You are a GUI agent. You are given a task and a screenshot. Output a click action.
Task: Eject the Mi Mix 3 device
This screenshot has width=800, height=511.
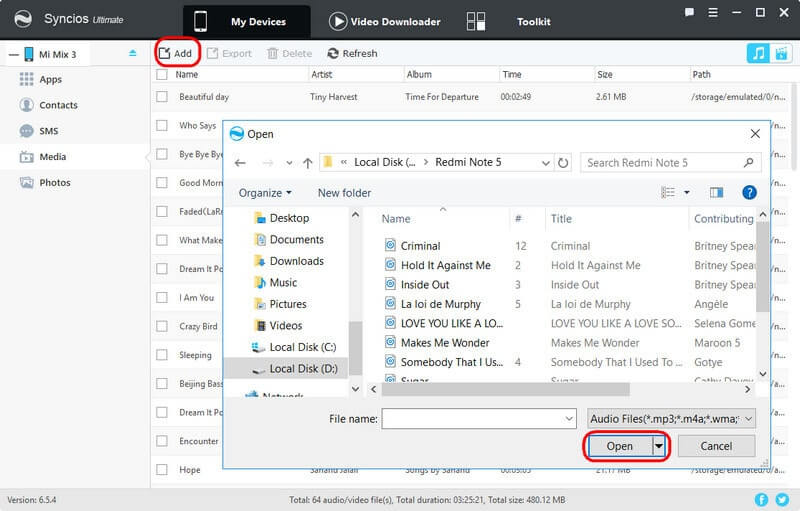[x=133, y=53]
